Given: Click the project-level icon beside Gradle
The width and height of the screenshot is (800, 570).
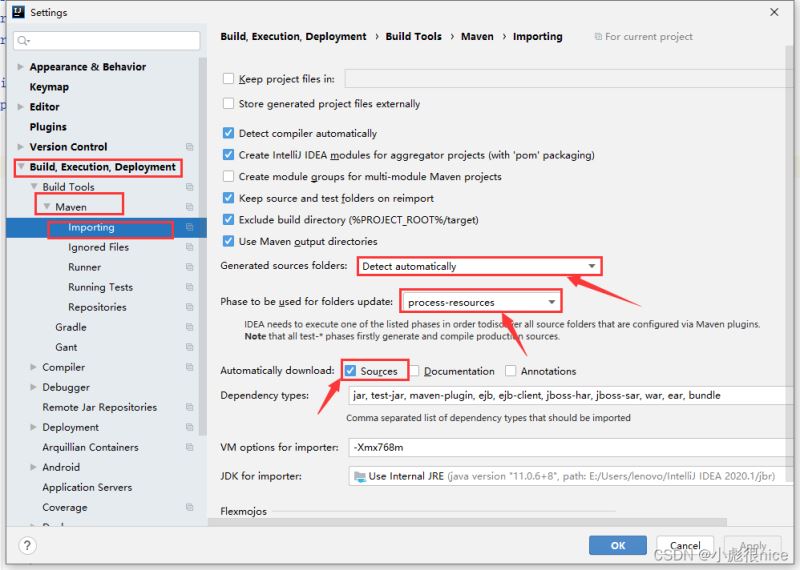Looking at the screenshot, I should point(190,327).
